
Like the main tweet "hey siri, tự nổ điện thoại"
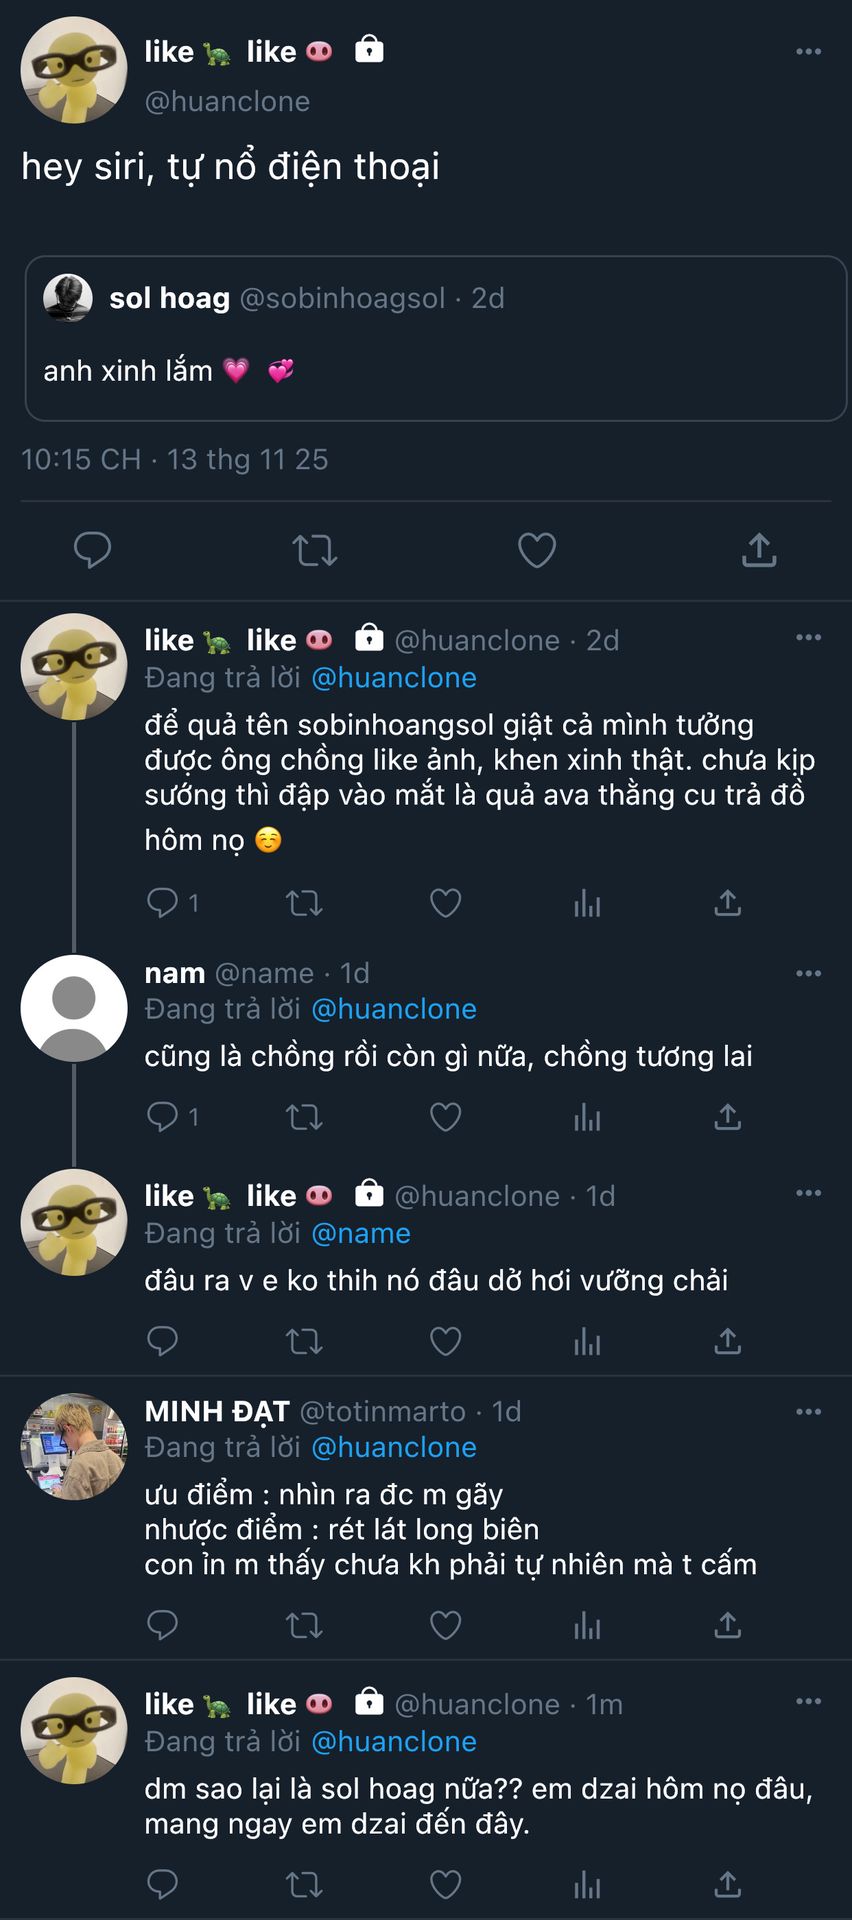[x=536, y=550]
